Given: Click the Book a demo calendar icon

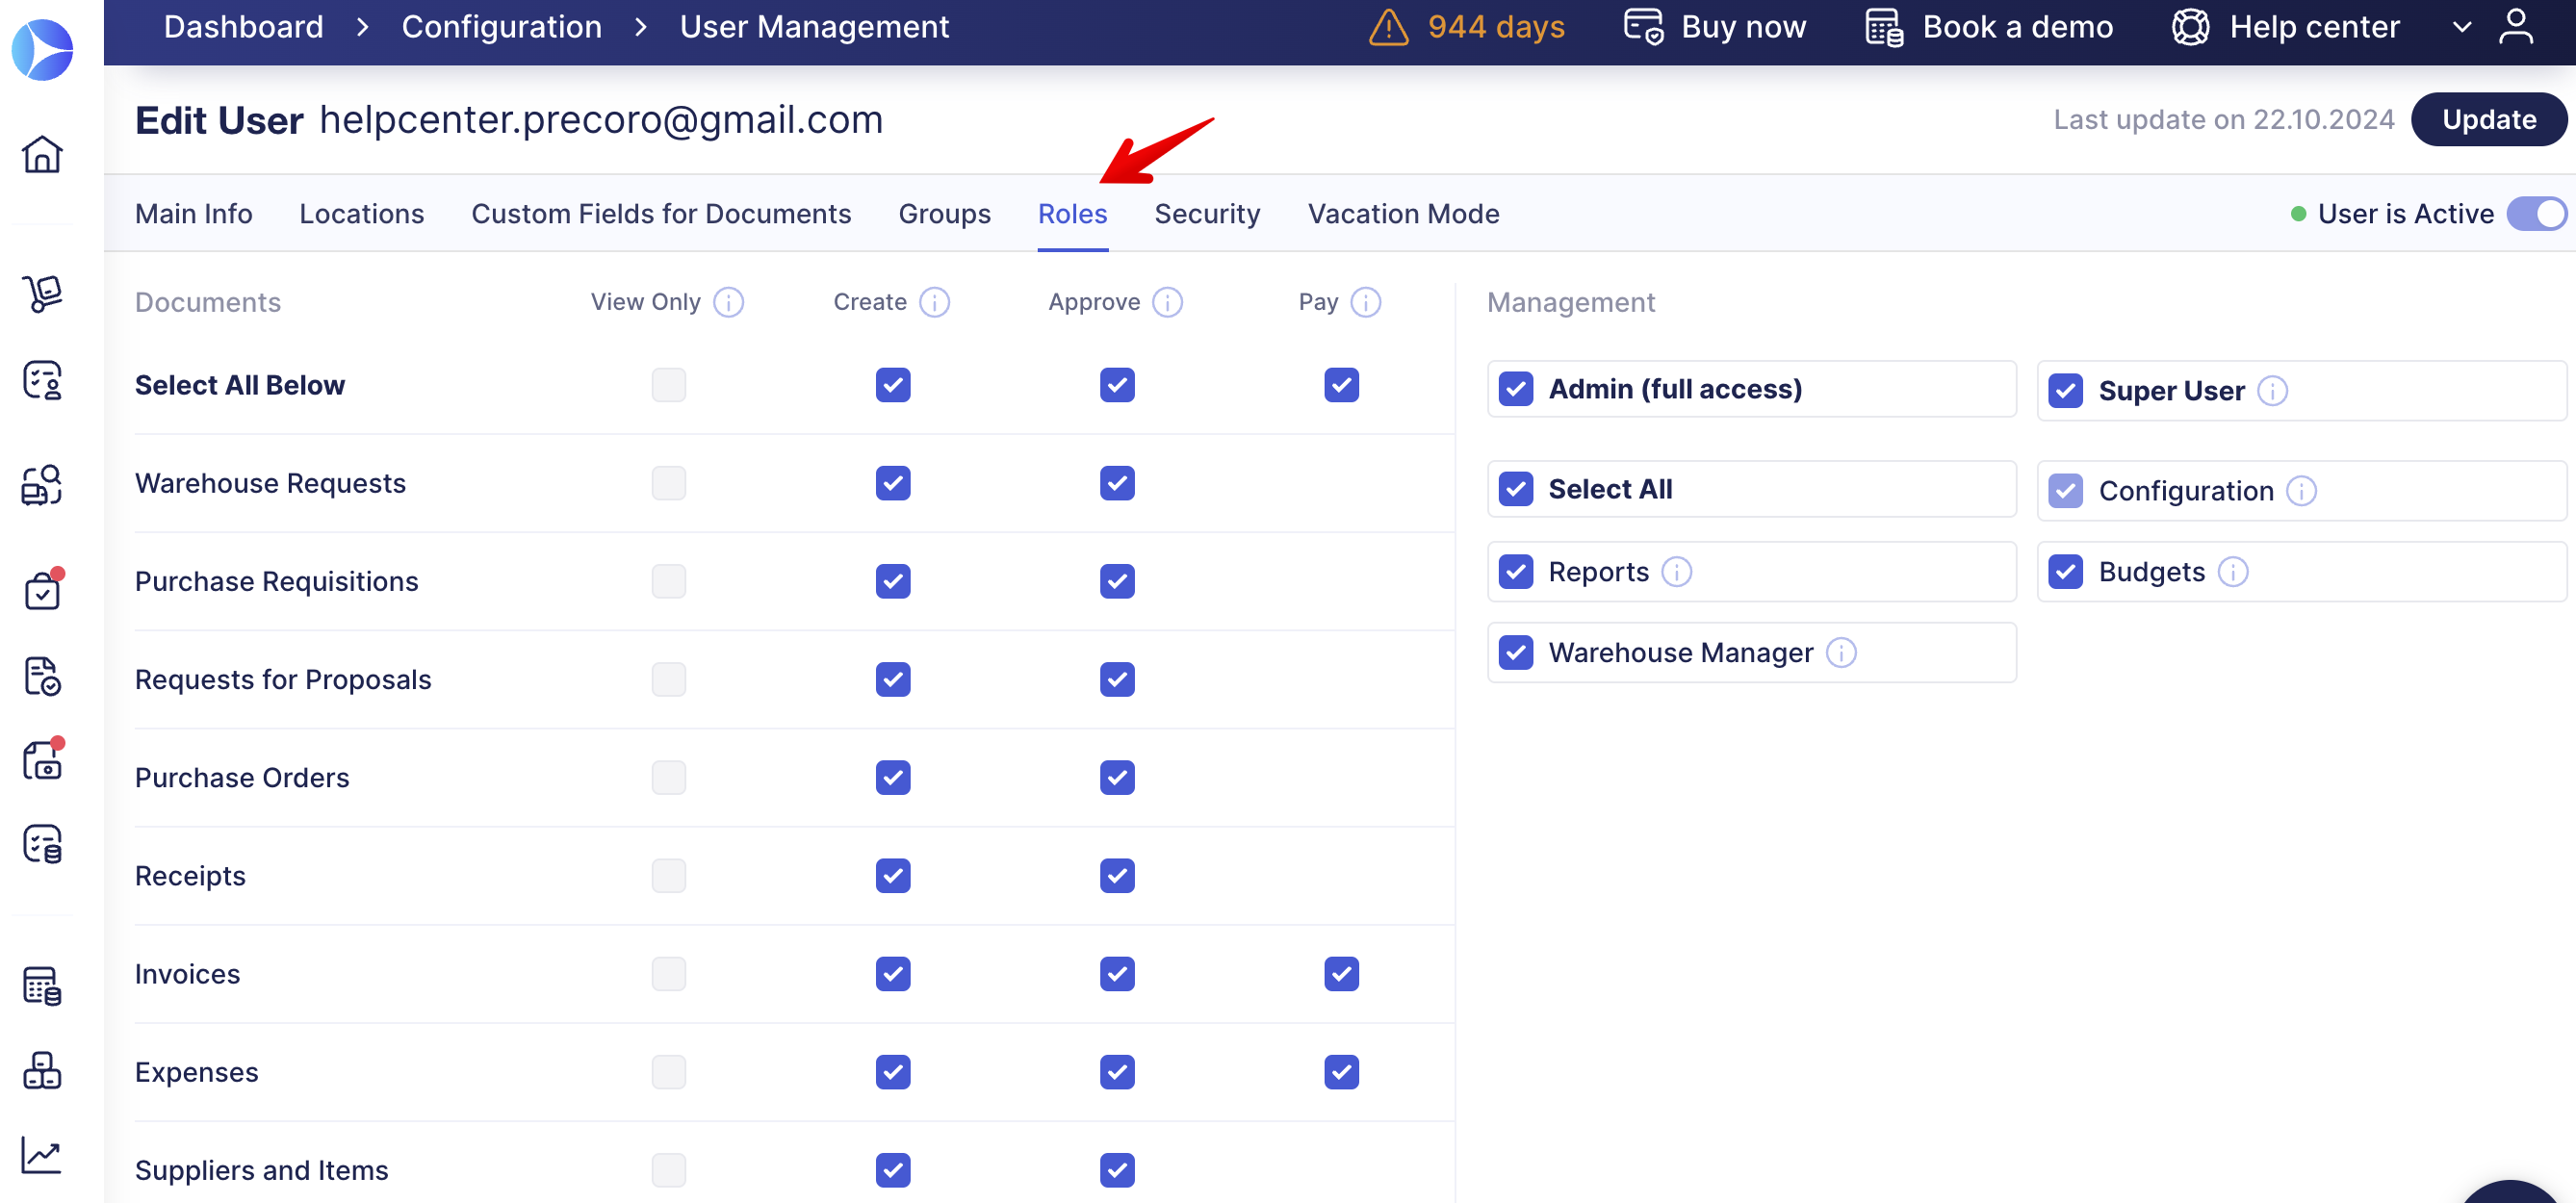Looking at the screenshot, I should tap(1884, 27).
